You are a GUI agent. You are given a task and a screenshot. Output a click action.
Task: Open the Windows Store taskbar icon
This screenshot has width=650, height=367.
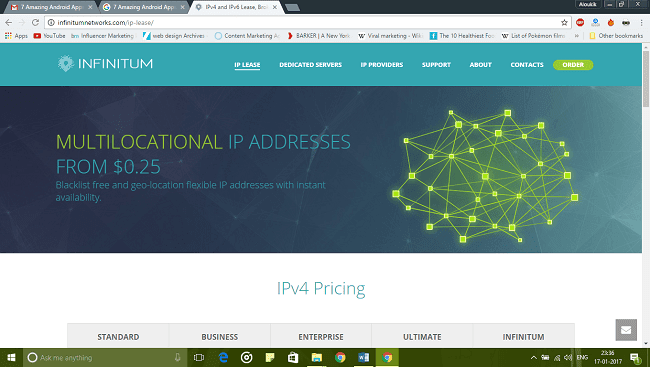[x=293, y=357]
